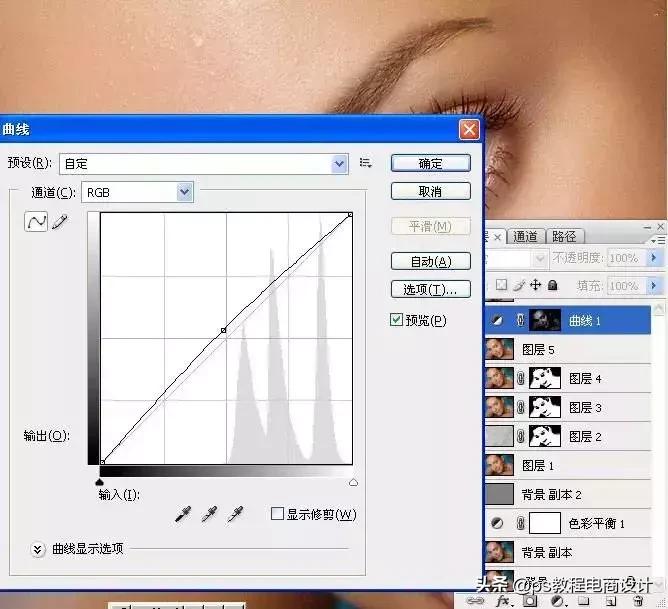Open the 填充 slider arrow
Viewport: 668px width, 609px height.
point(654,285)
